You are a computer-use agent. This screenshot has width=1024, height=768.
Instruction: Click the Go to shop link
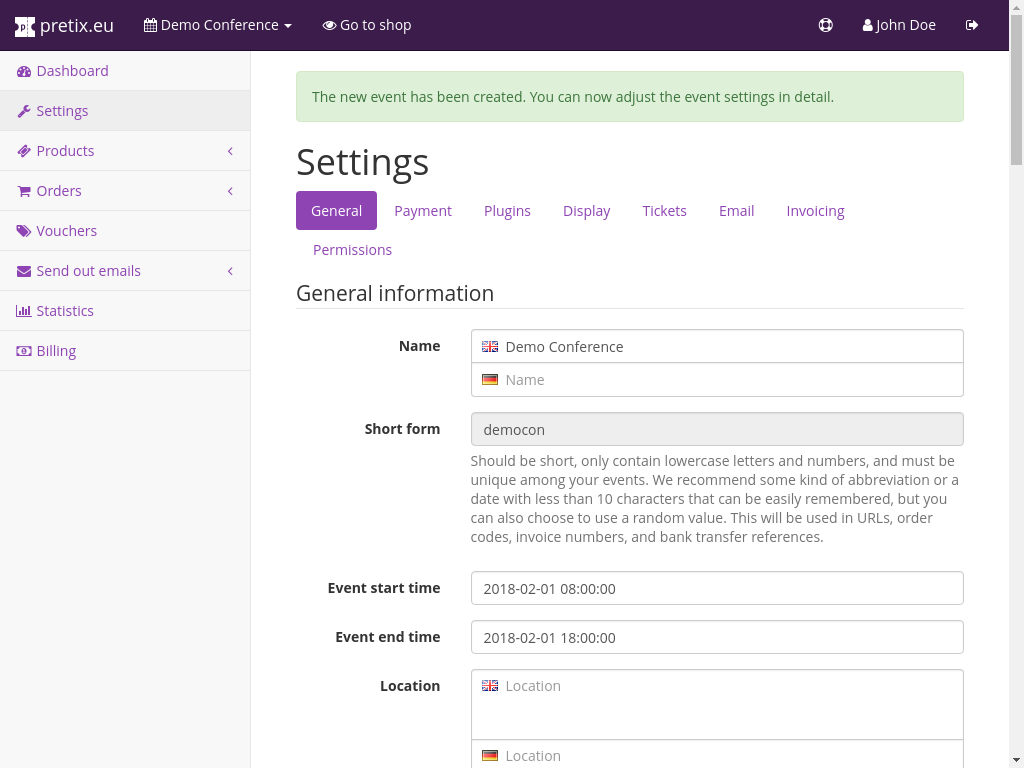(x=367, y=25)
